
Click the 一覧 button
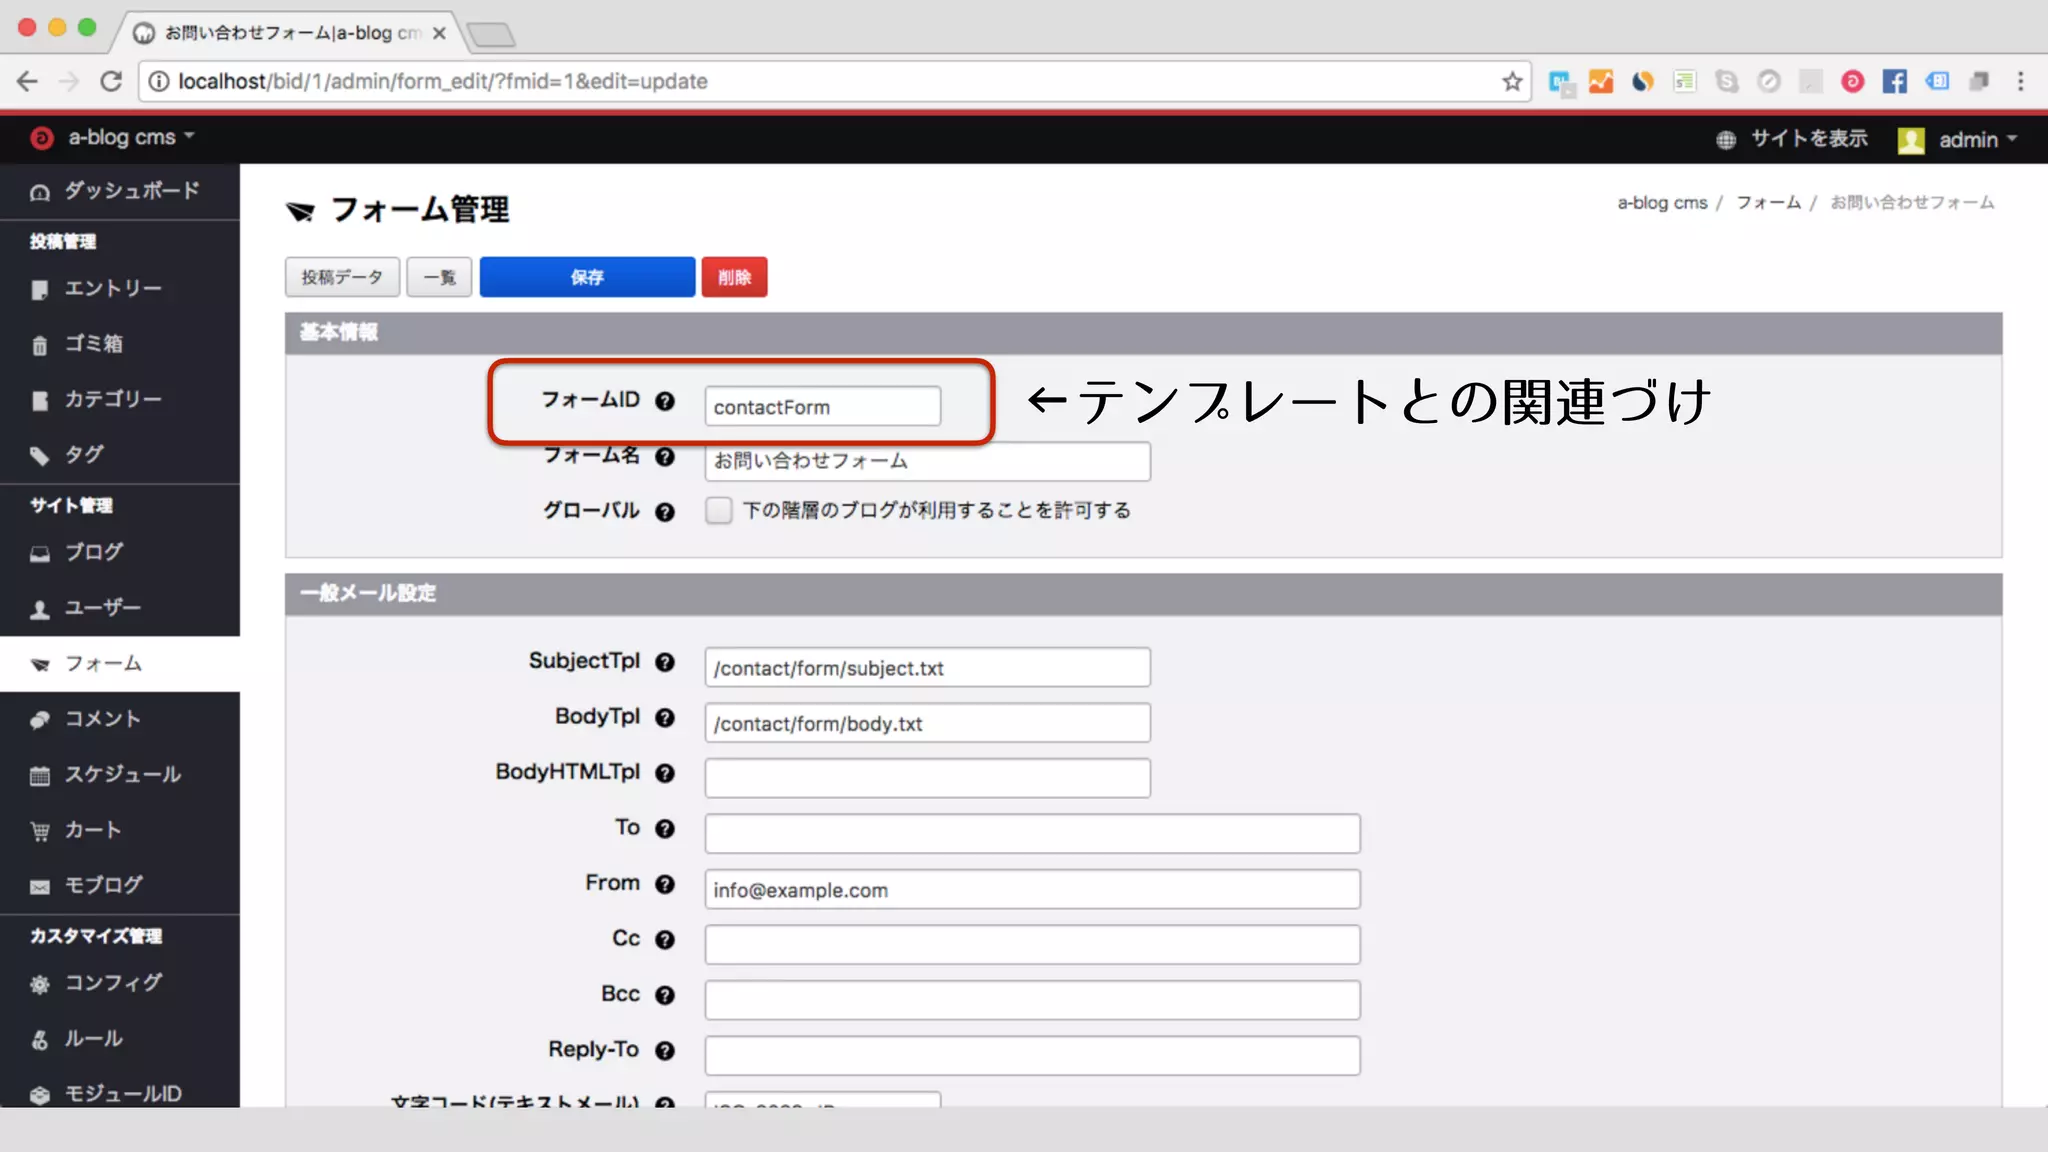tap(439, 277)
